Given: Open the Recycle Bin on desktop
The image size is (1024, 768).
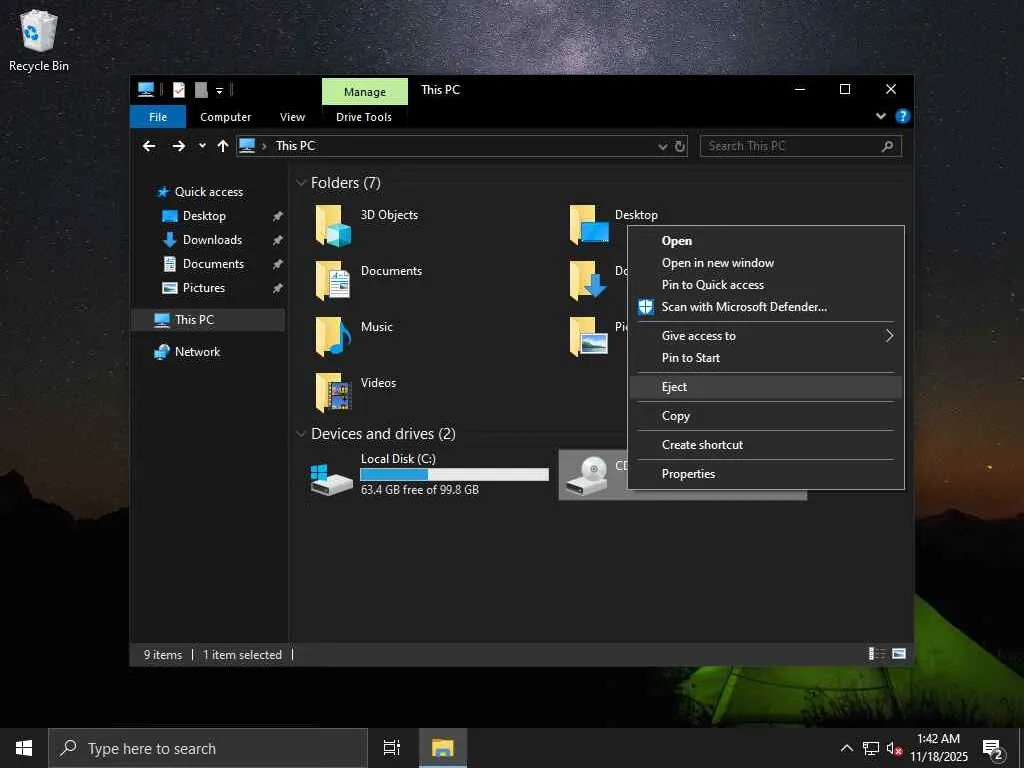Looking at the screenshot, I should [x=38, y=32].
